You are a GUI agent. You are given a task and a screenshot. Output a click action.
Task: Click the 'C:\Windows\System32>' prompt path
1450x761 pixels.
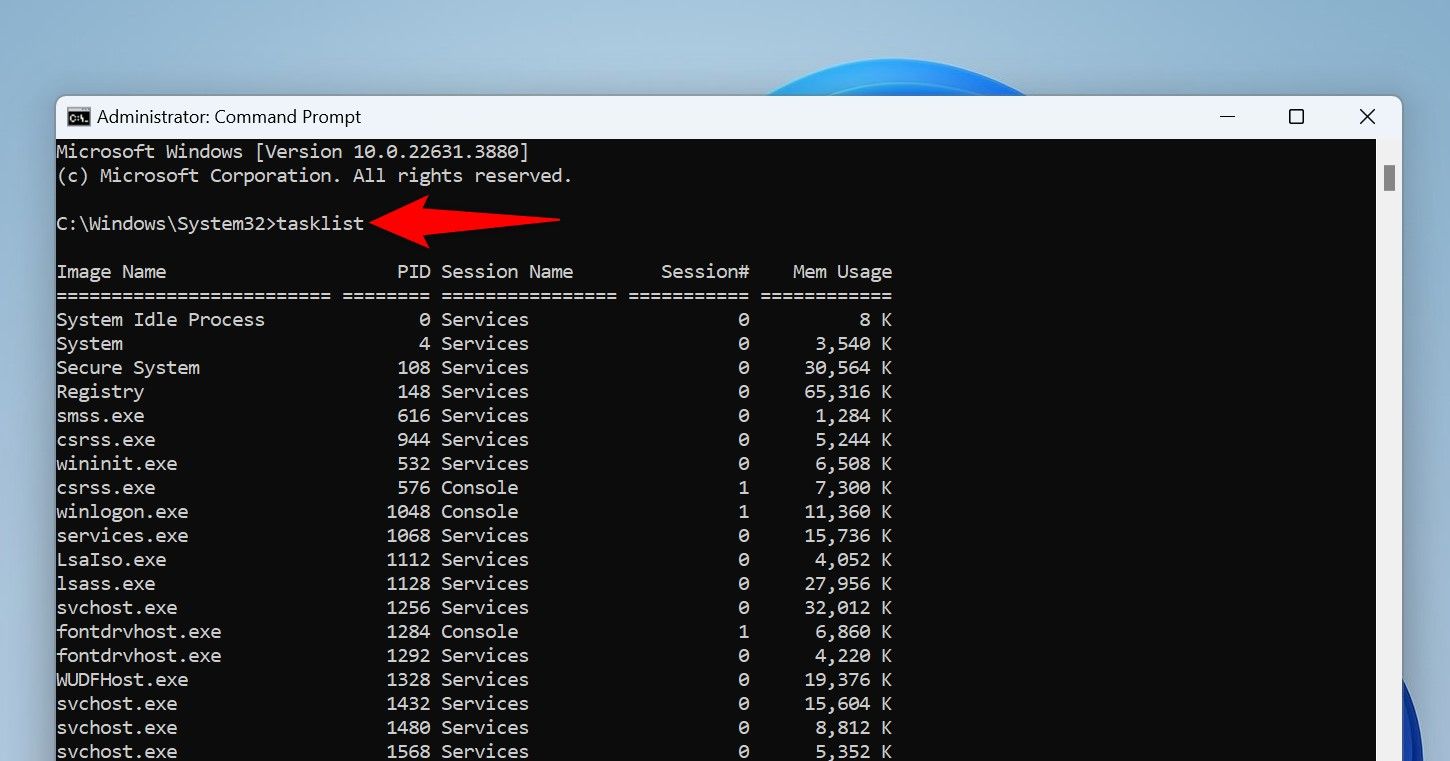click(x=166, y=224)
